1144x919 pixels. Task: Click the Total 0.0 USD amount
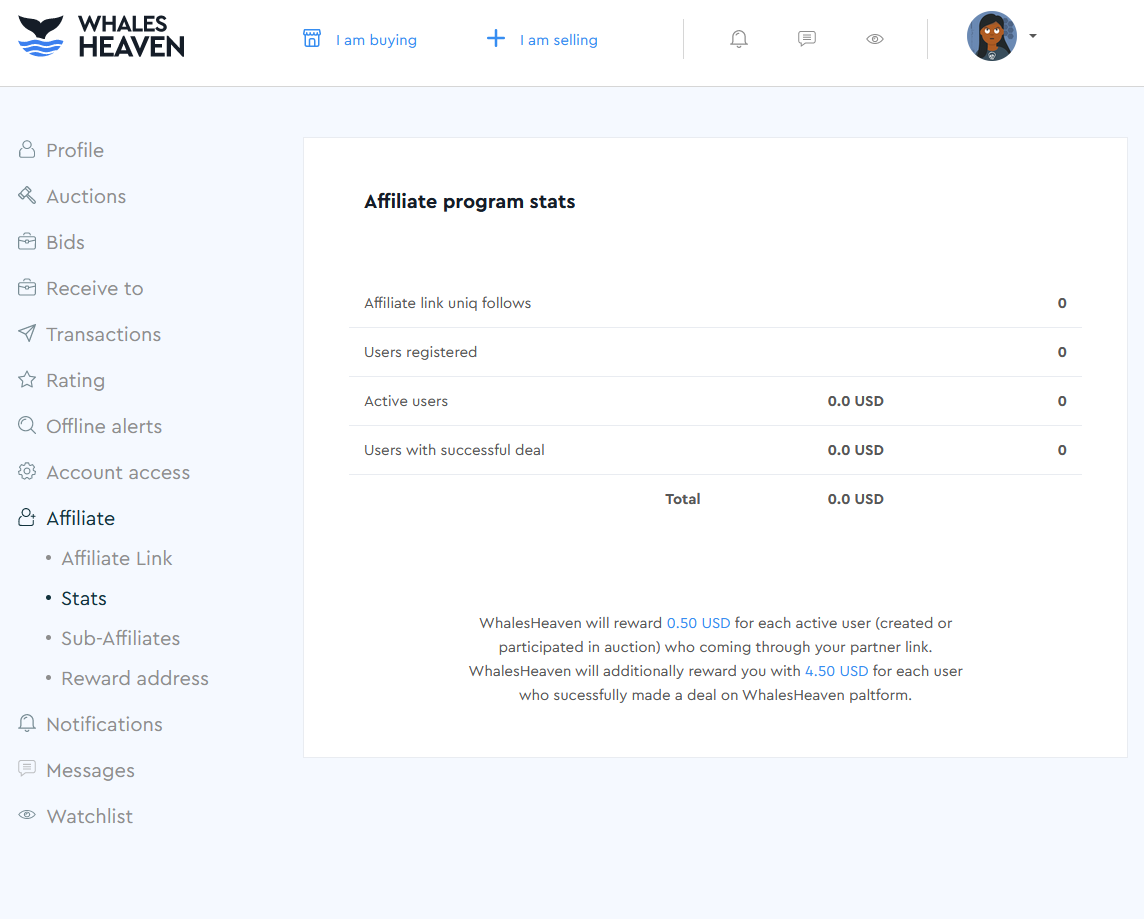click(x=855, y=499)
